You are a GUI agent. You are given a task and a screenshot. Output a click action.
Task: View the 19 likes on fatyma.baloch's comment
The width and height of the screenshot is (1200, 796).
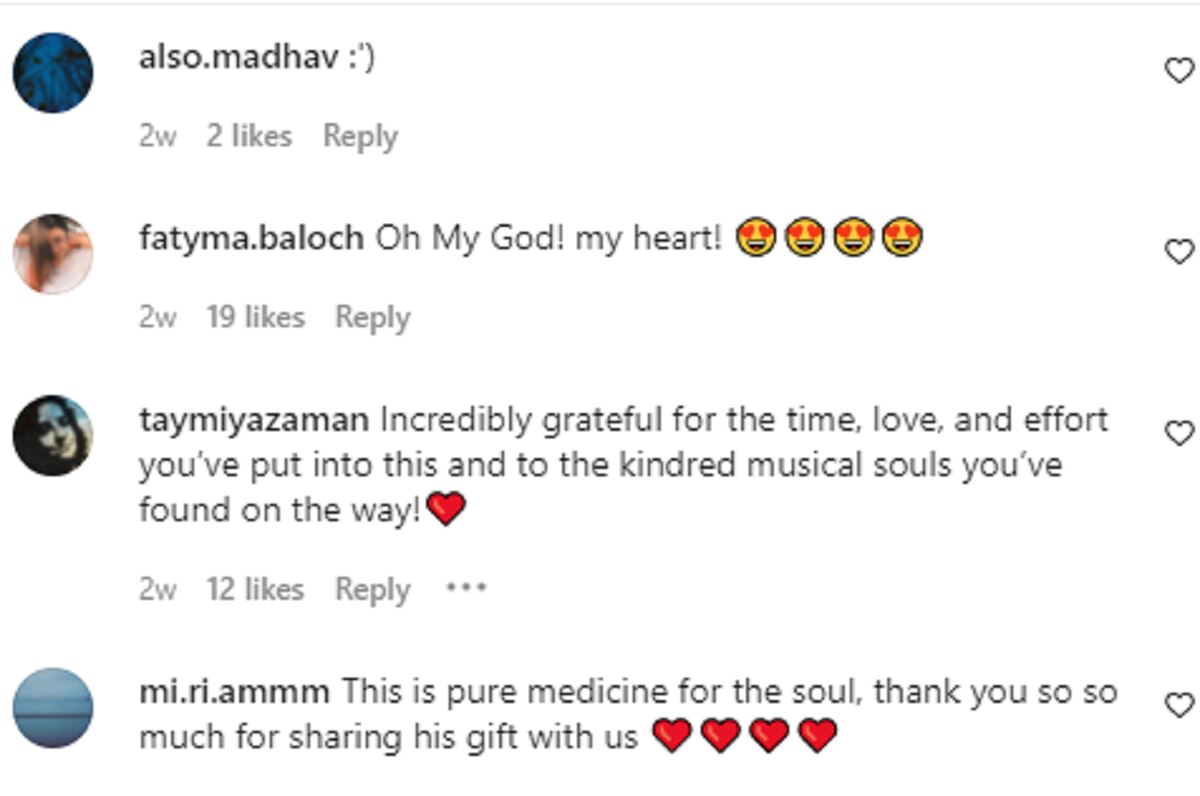tap(255, 317)
